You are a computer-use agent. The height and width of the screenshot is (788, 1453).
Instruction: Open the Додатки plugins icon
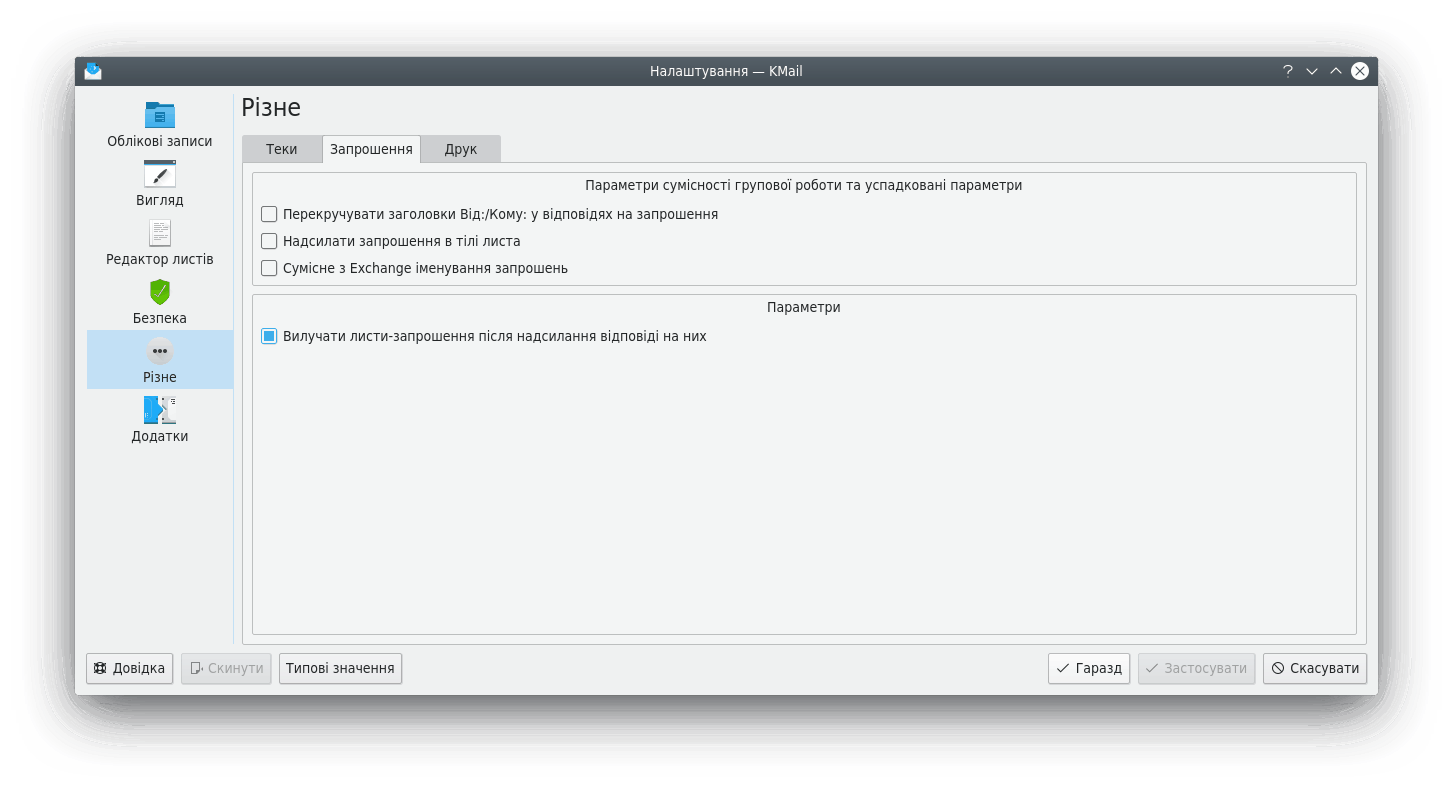coord(160,410)
